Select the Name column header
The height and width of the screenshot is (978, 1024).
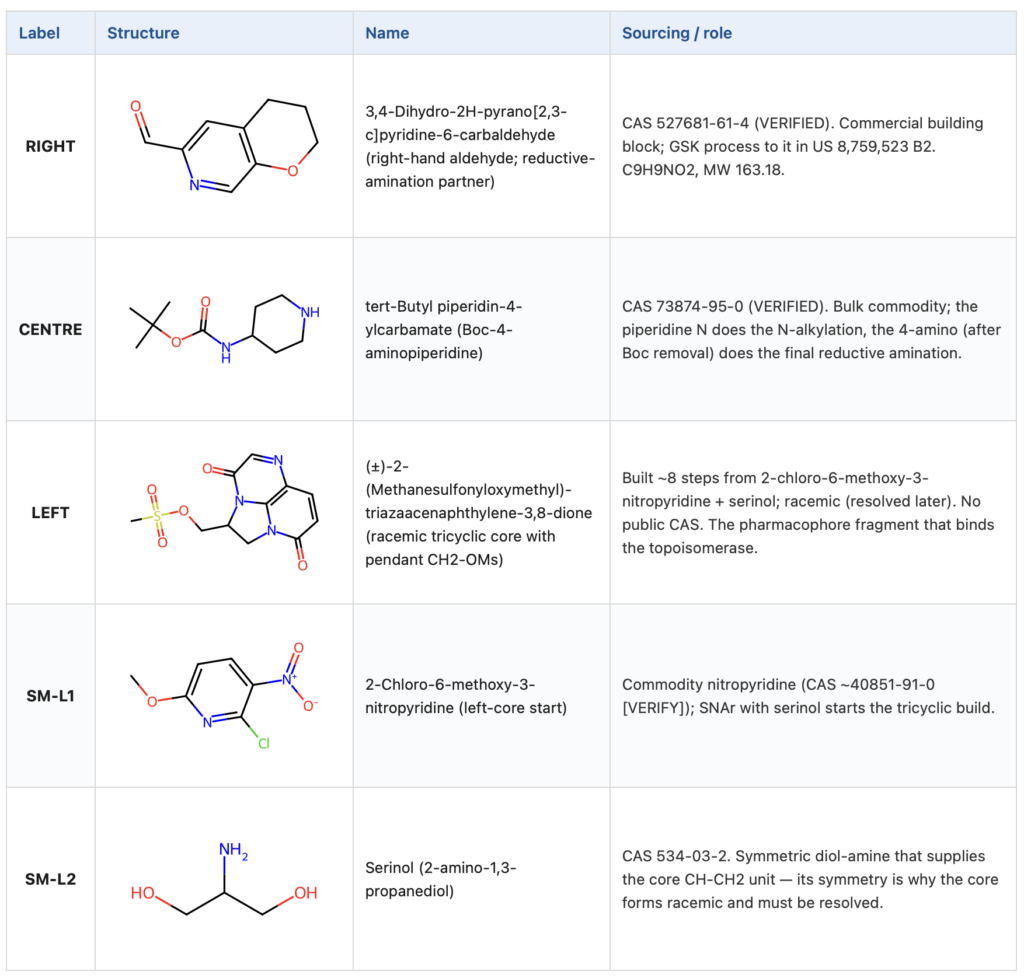387,33
